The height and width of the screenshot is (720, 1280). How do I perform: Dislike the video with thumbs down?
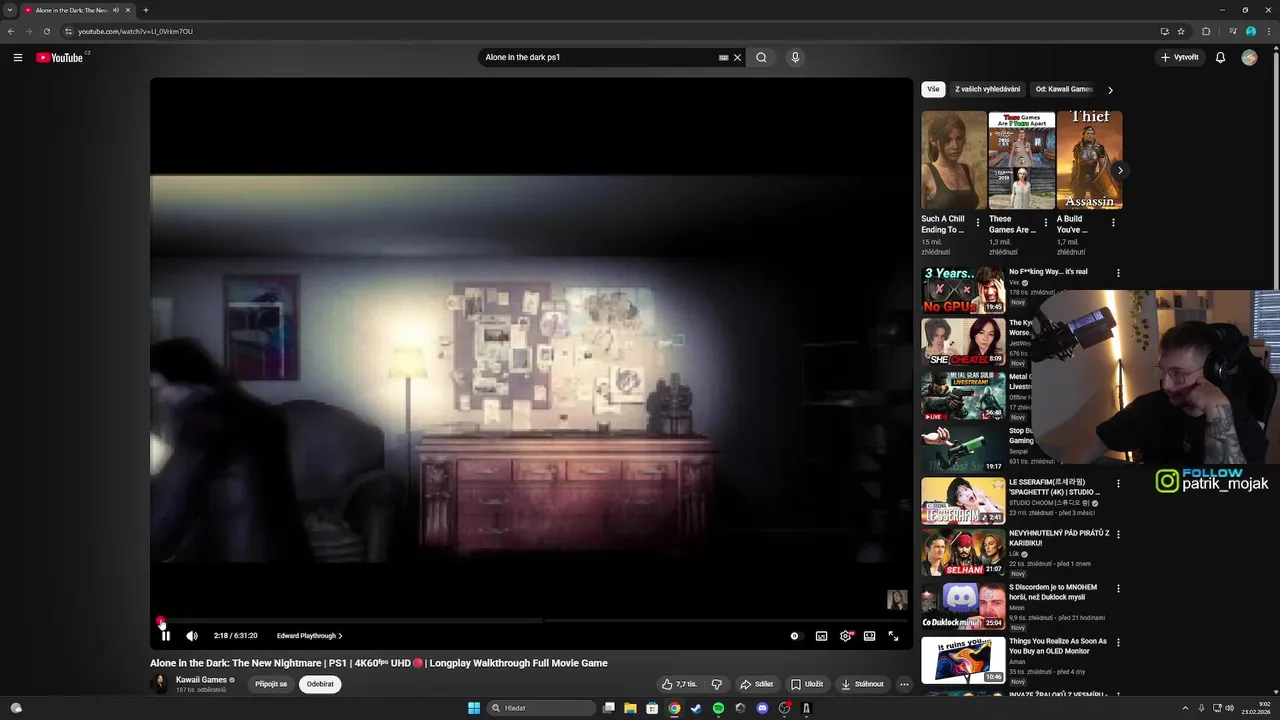pyautogui.click(x=717, y=684)
